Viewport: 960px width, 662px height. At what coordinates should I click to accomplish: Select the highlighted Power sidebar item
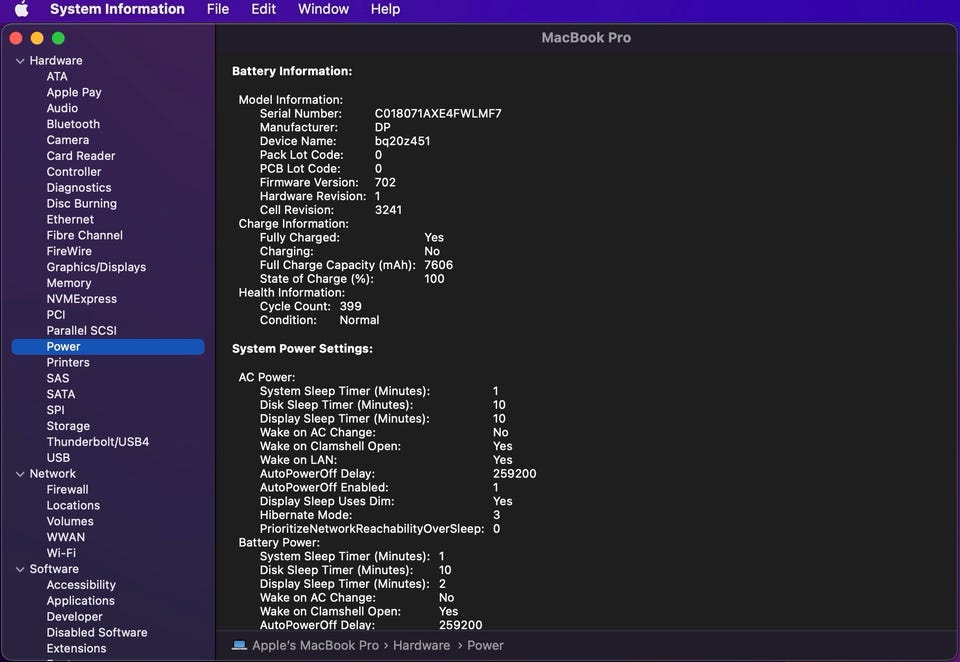coord(108,347)
